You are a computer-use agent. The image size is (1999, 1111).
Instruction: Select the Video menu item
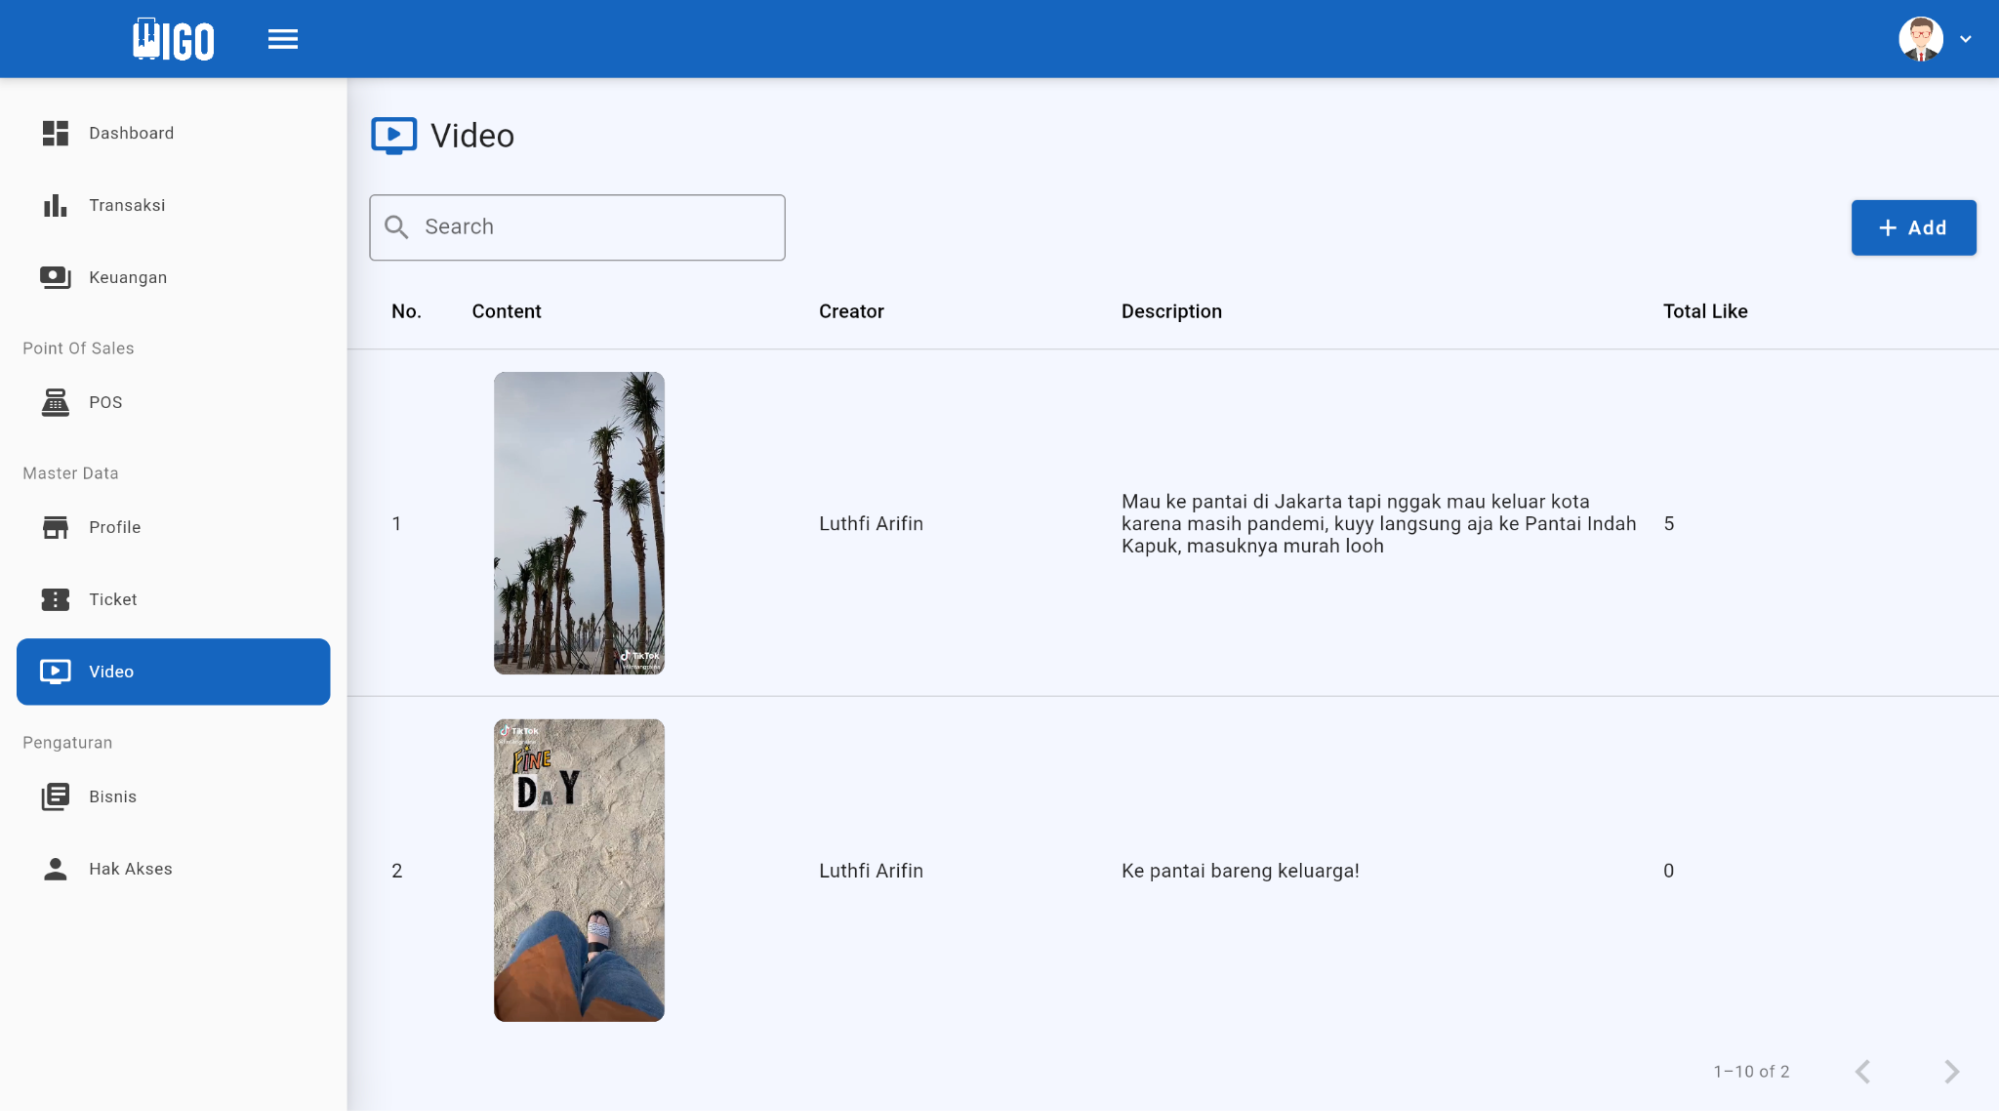coord(173,671)
